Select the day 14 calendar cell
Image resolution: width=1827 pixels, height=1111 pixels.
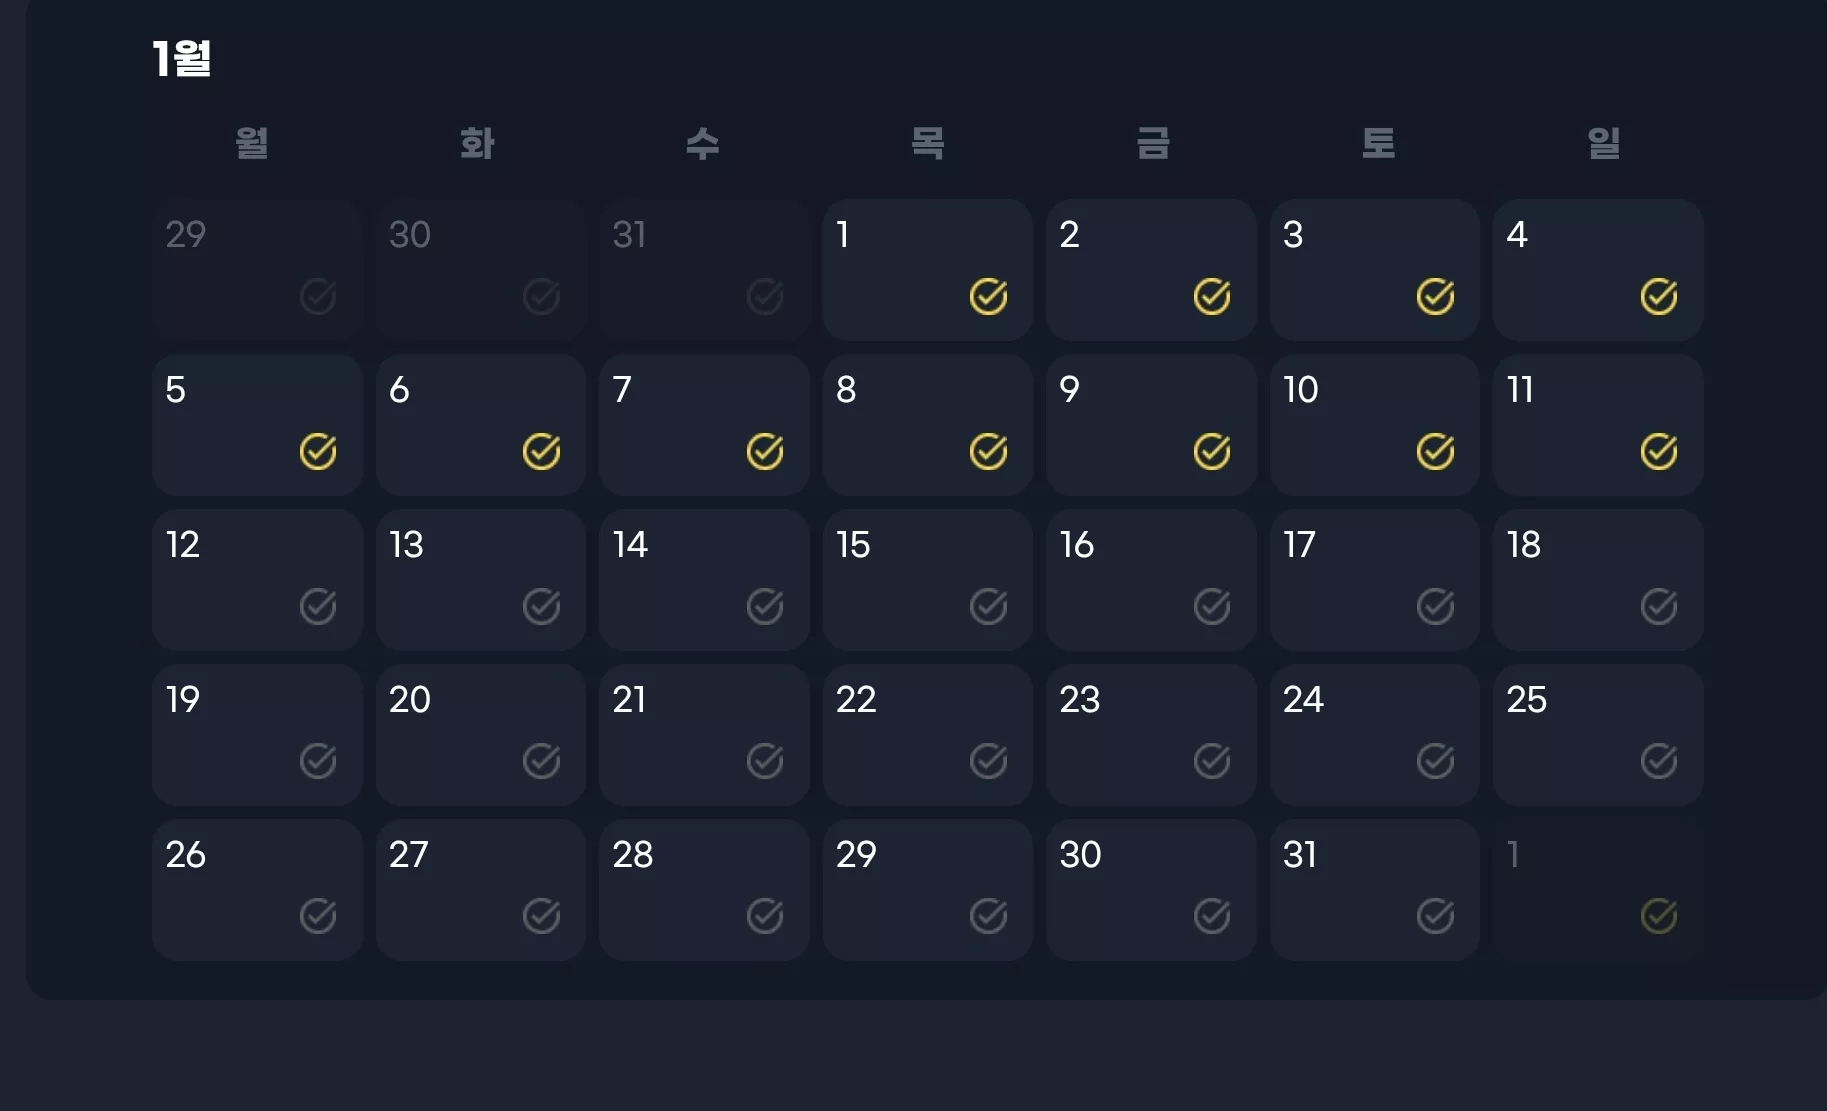point(704,580)
